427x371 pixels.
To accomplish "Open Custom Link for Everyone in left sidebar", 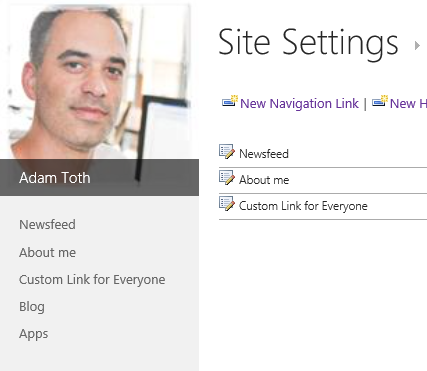I will [92, 280].
